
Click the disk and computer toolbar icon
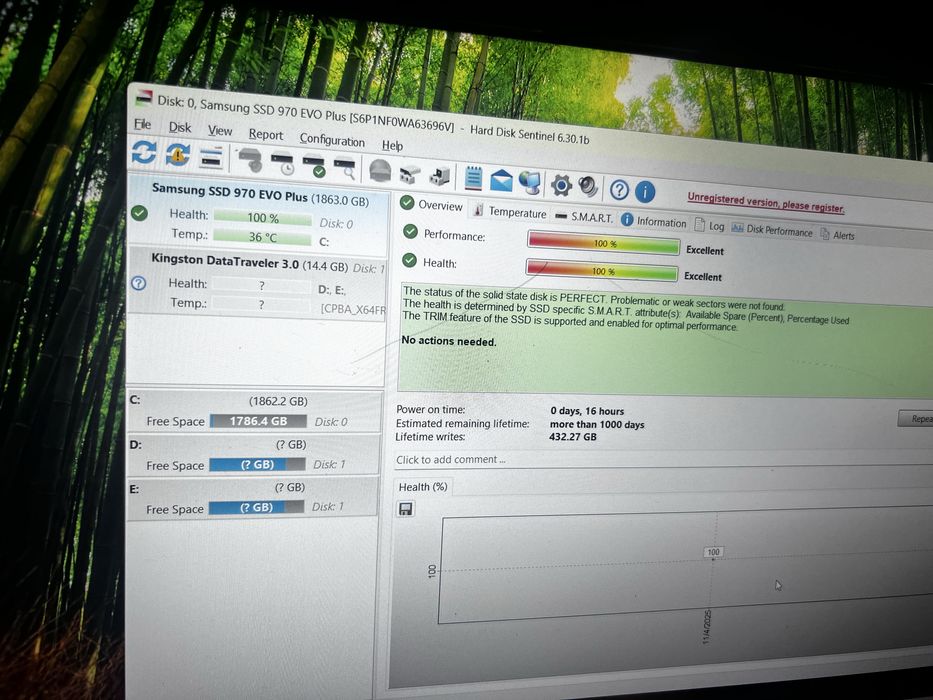(440, 176)
